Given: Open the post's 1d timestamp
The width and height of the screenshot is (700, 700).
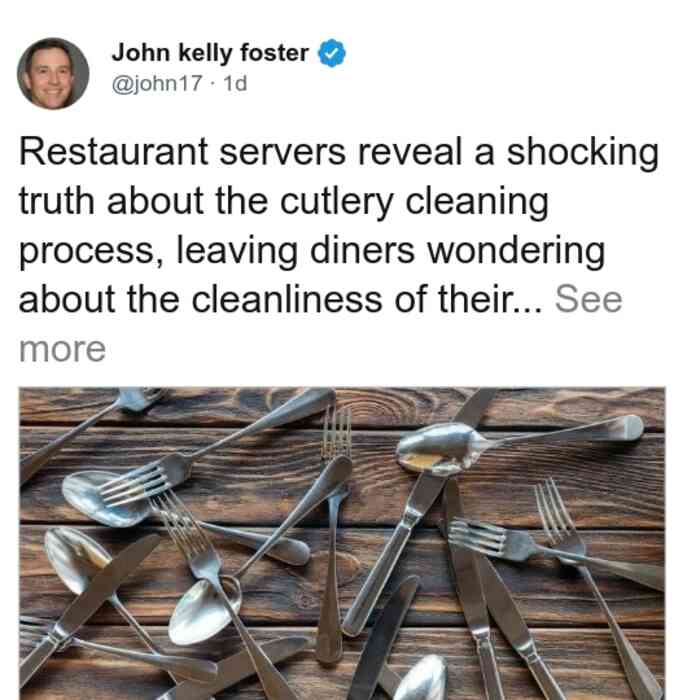Looking at the screenshot, I should tap(235, 83).
